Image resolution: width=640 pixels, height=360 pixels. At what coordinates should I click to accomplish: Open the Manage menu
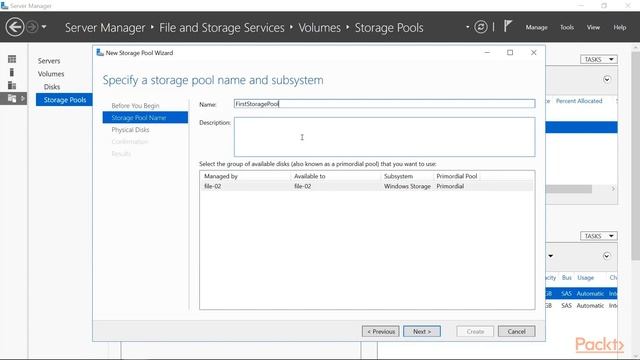click(x=536, y=27)
